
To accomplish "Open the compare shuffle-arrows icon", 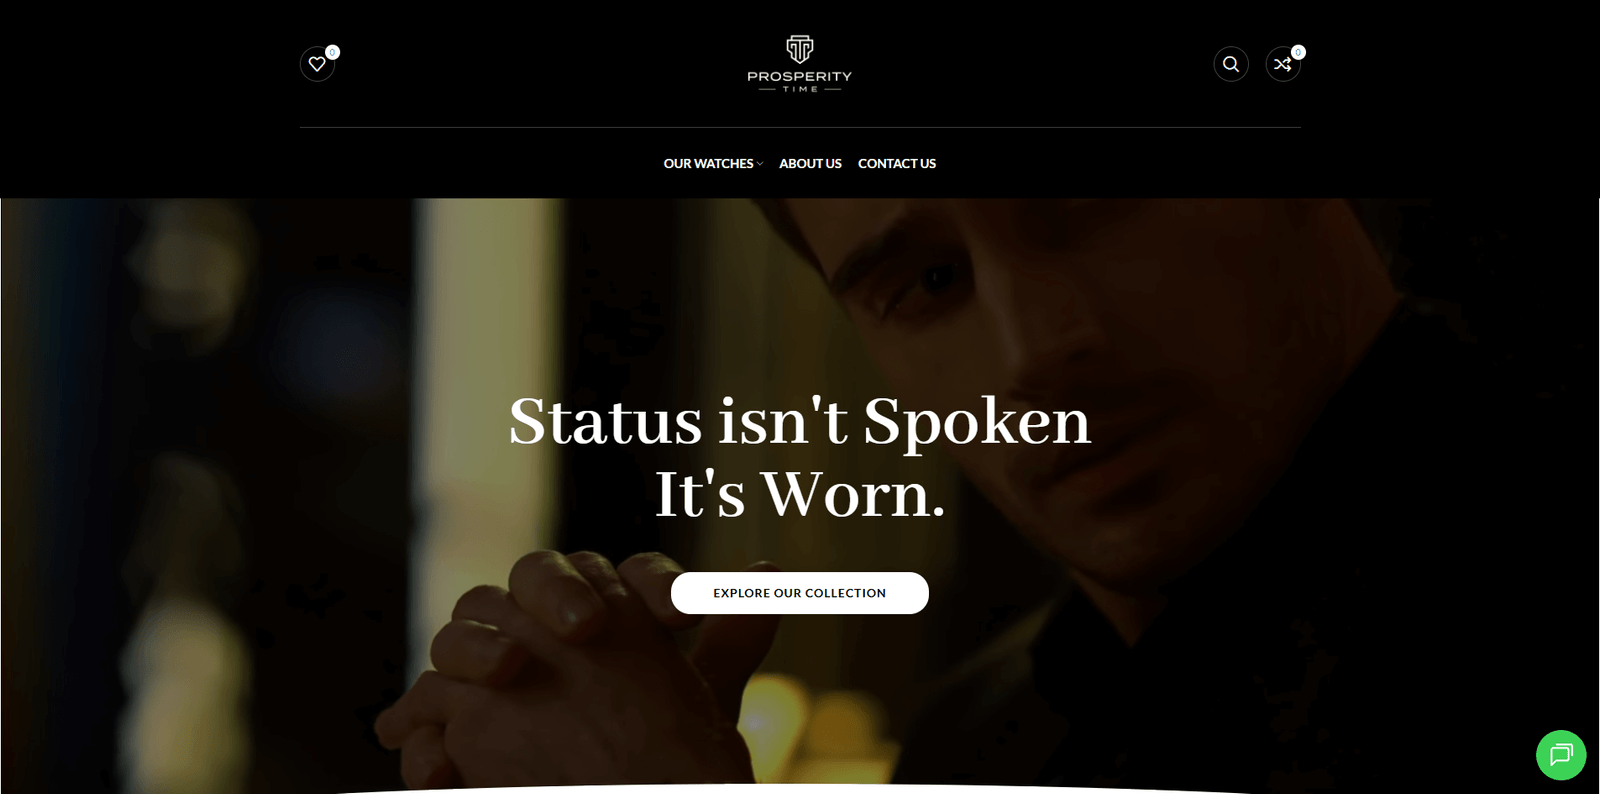I will 1283,64.
